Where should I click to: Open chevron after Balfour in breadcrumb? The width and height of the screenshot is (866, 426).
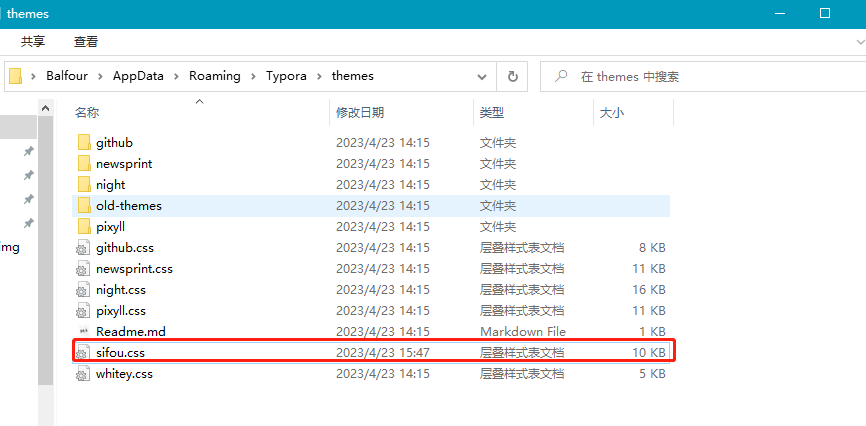[101, 76]
